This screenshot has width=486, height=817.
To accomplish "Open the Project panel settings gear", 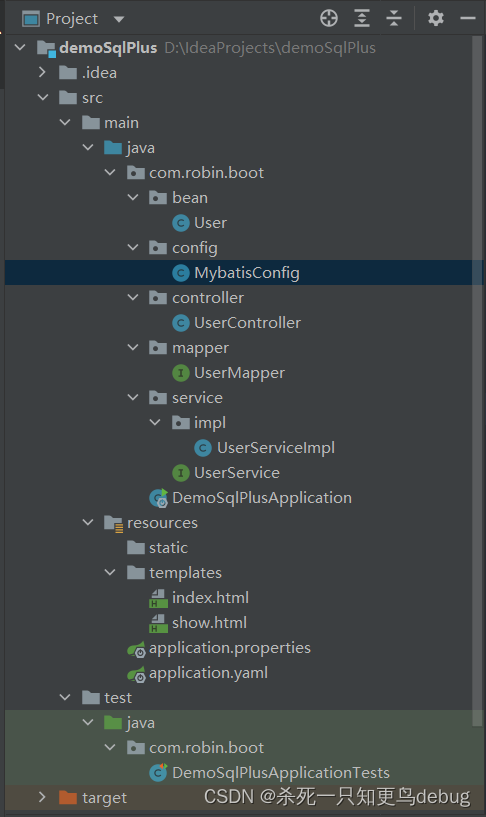I will 435,18.
